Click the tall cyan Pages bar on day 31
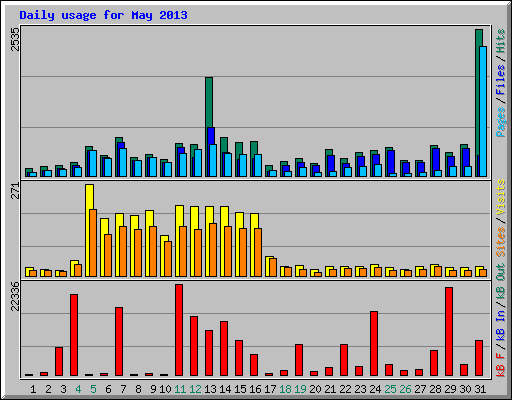The height and width of the screenshot is (400, 512). [483, 111]
